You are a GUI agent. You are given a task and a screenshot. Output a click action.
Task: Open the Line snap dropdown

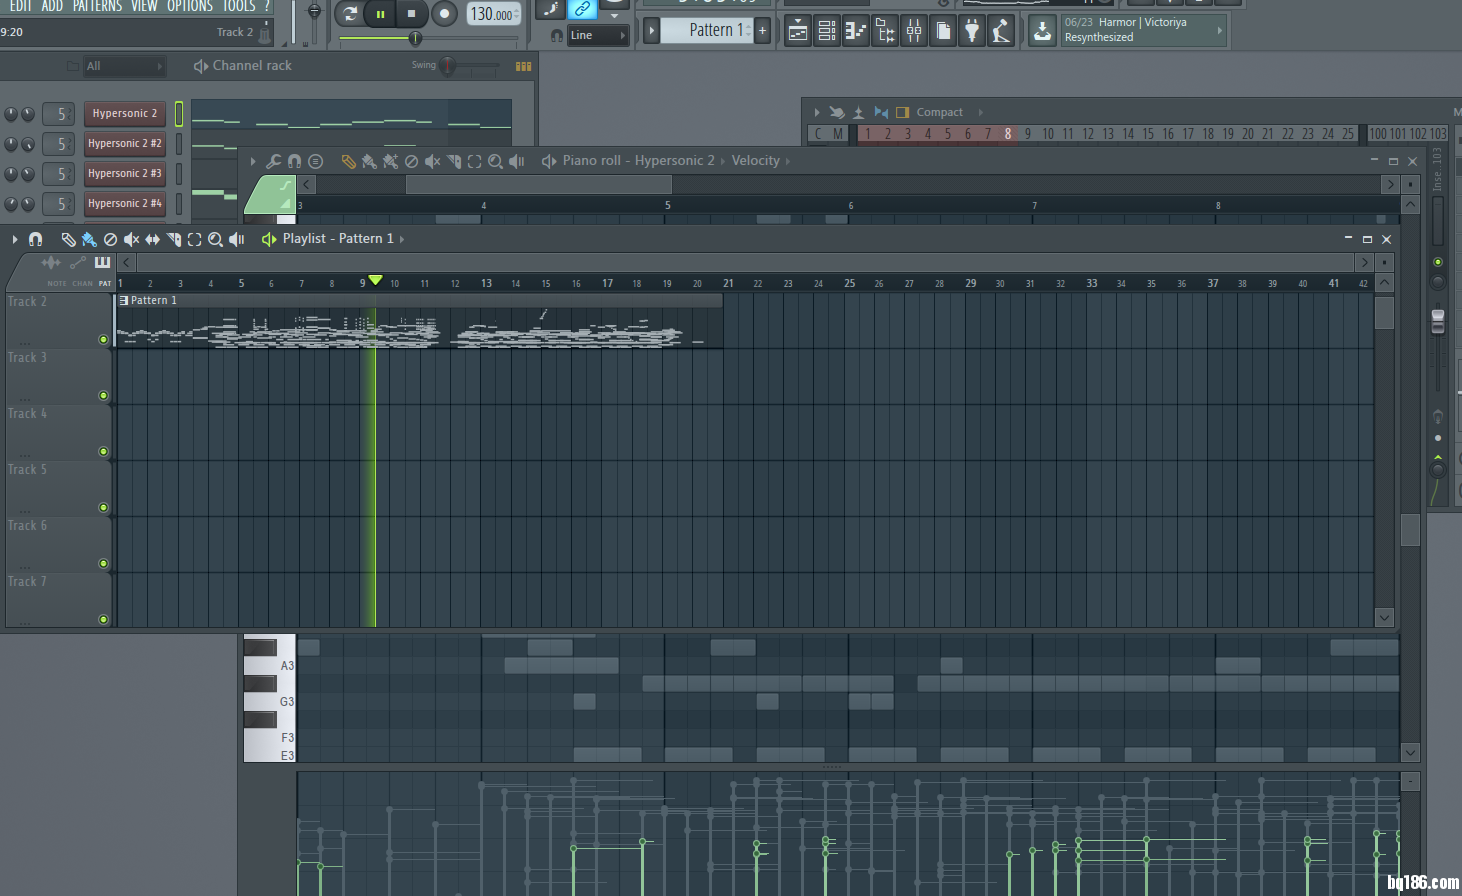pos(598,35)
